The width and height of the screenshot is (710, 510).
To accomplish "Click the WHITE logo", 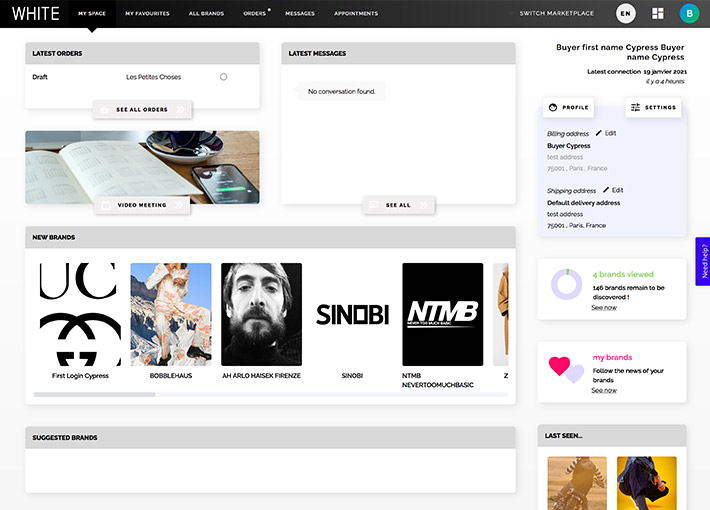I will click(35, 13).
